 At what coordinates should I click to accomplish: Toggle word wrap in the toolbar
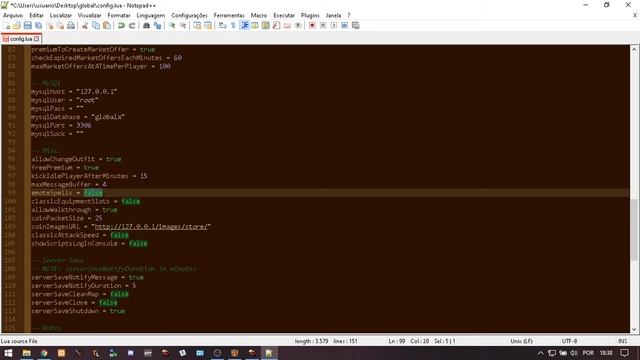[222, 25]
